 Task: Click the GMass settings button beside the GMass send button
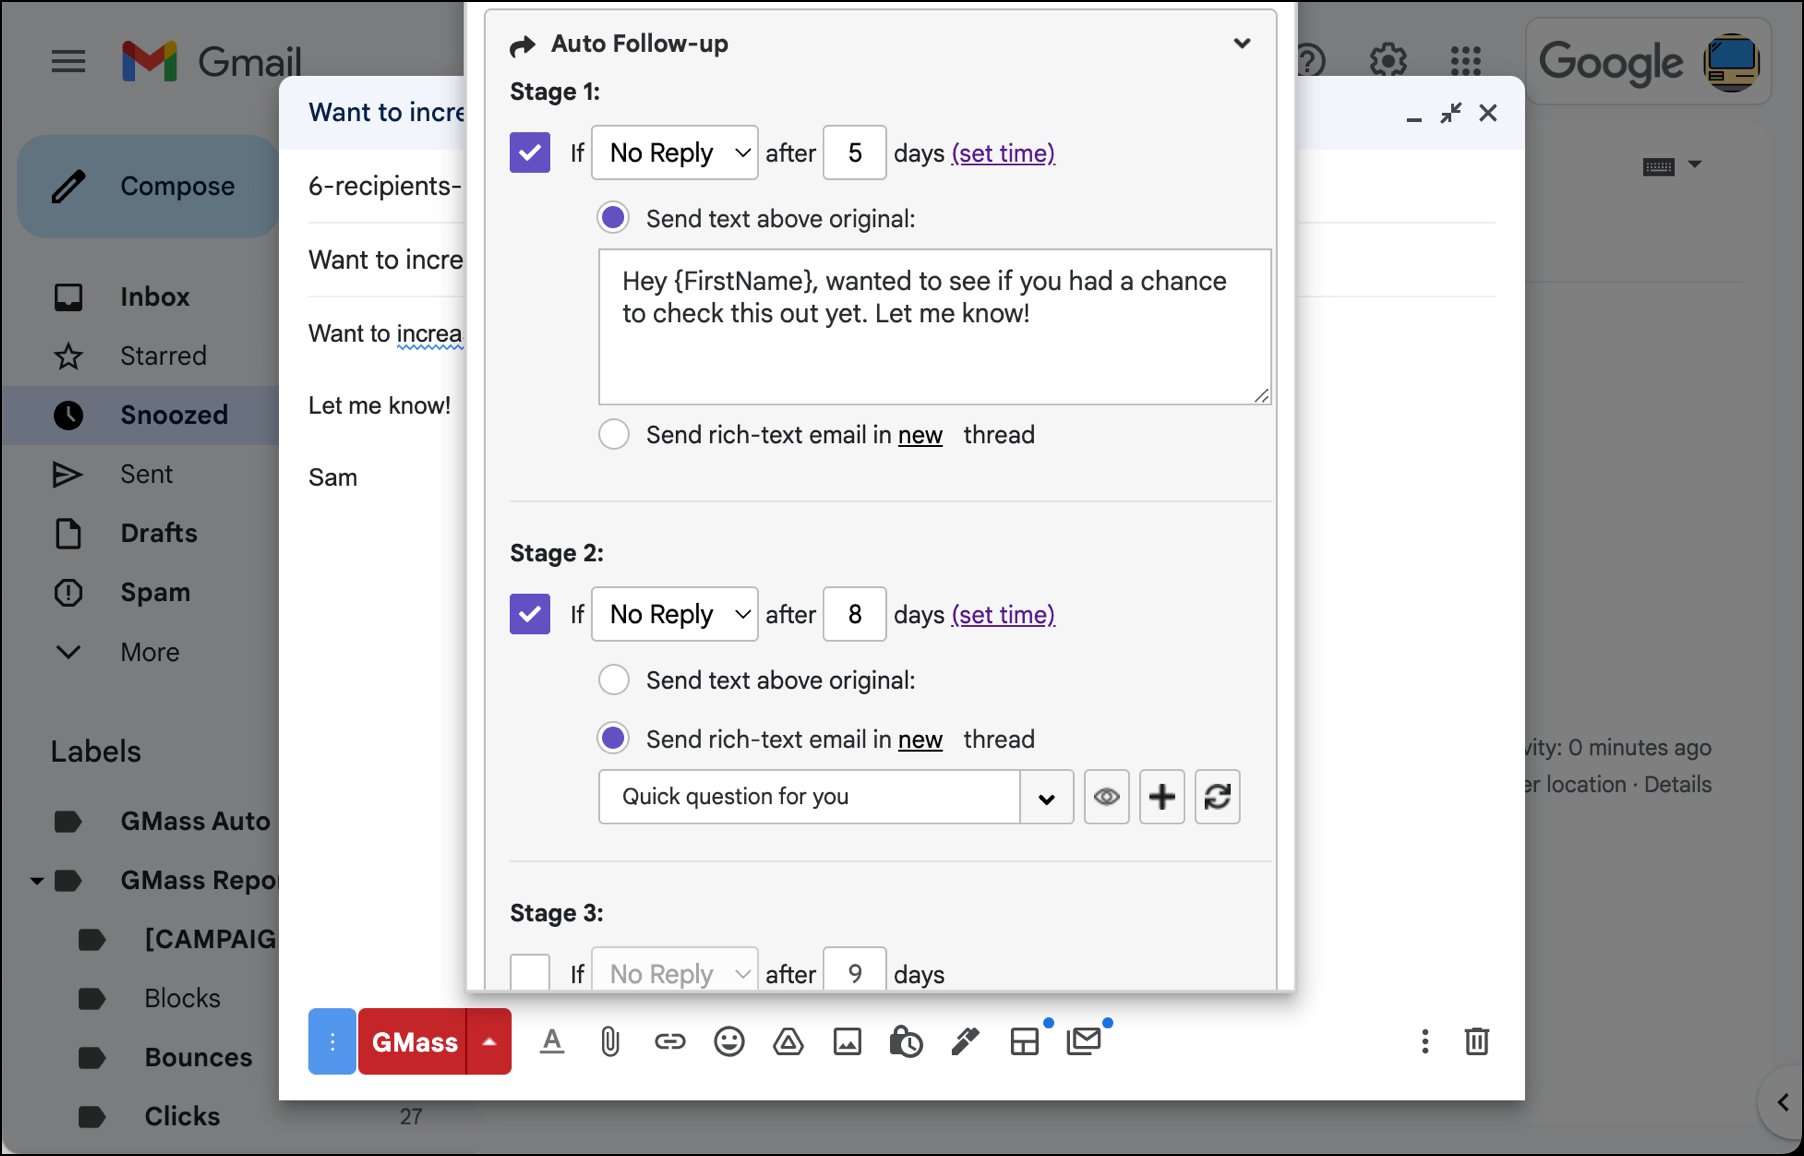pyautogui.click(x=332, y=1042)
